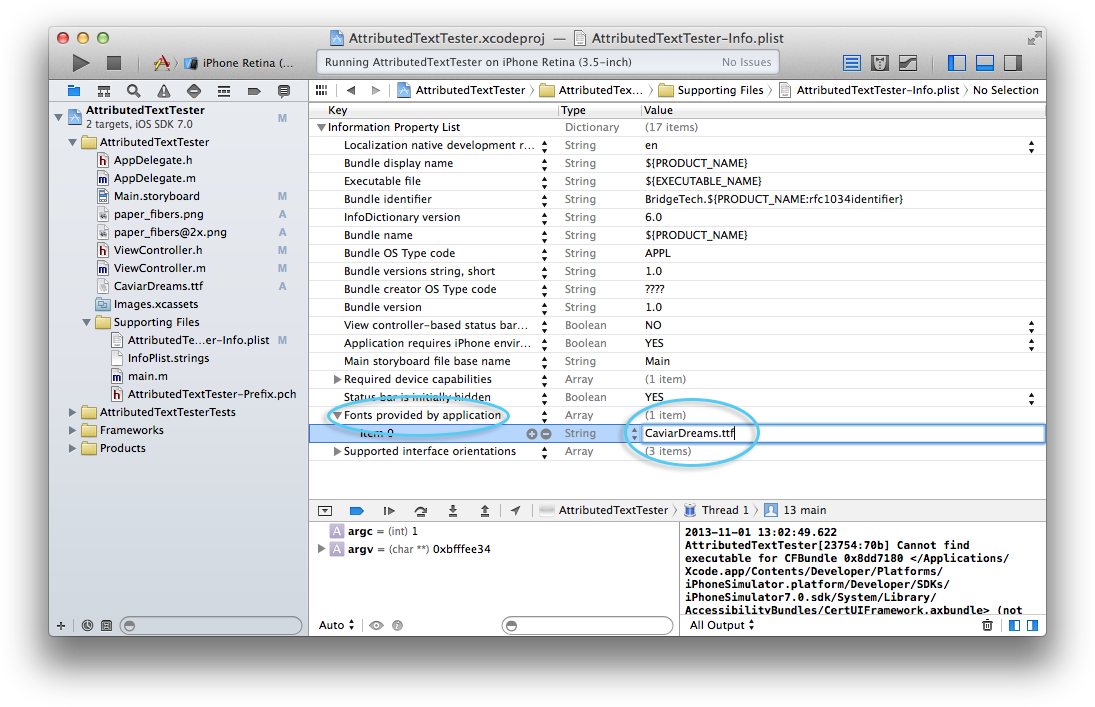Expand the AttributedTextTesterTests group
The image size is (1095, 707).
72,412
